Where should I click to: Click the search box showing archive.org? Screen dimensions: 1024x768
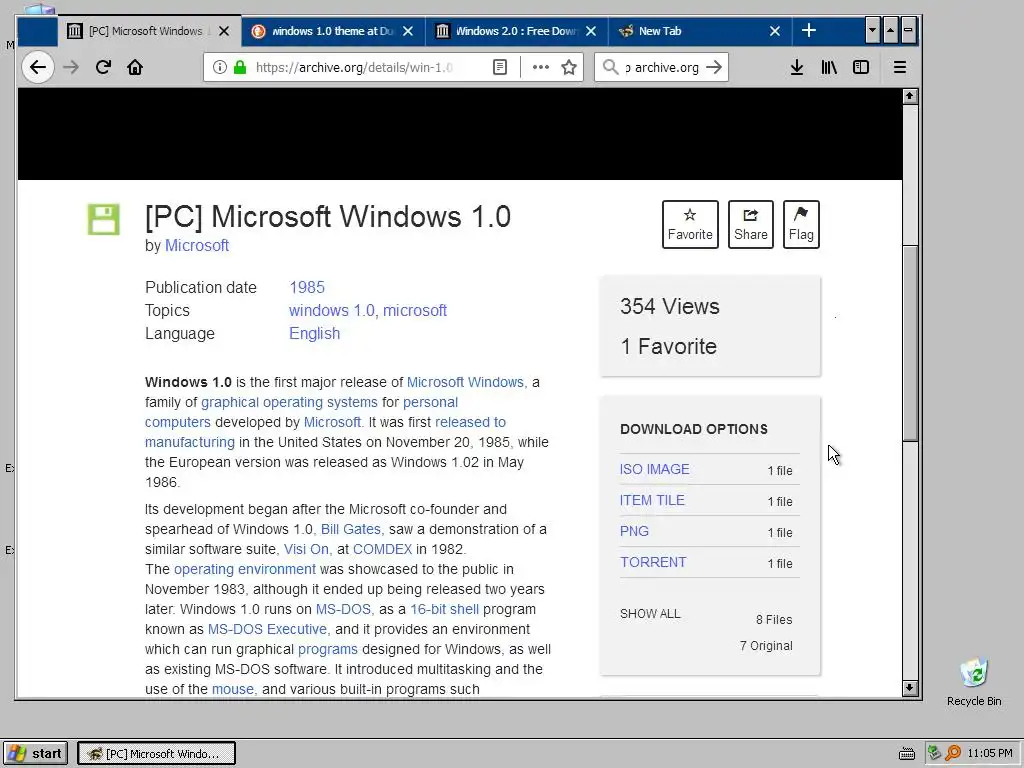[662, 67]
